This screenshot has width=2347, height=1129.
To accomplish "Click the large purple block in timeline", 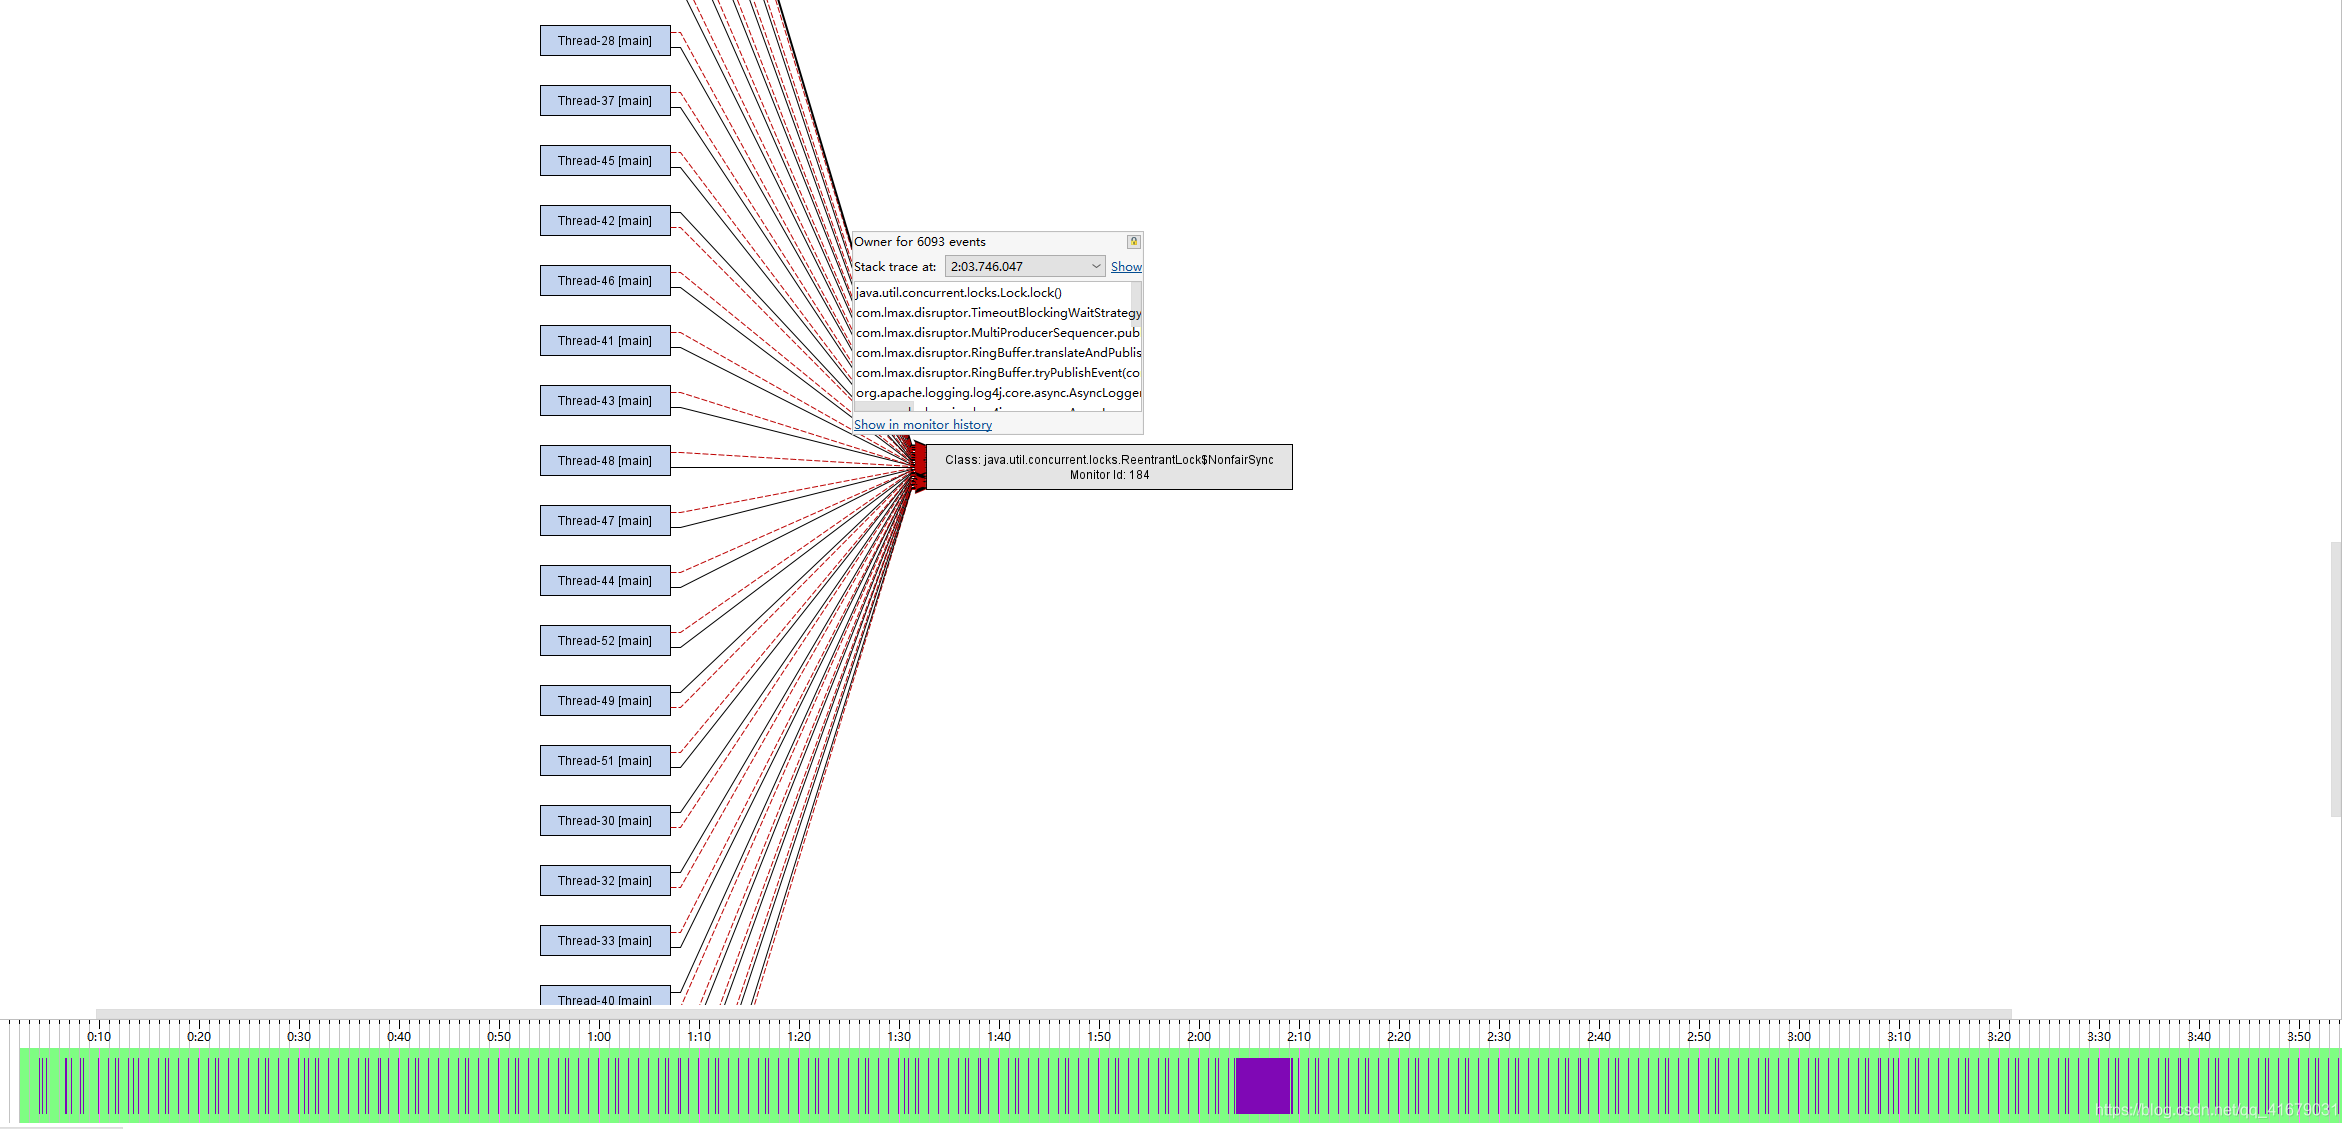I will click(1263, 1085).
